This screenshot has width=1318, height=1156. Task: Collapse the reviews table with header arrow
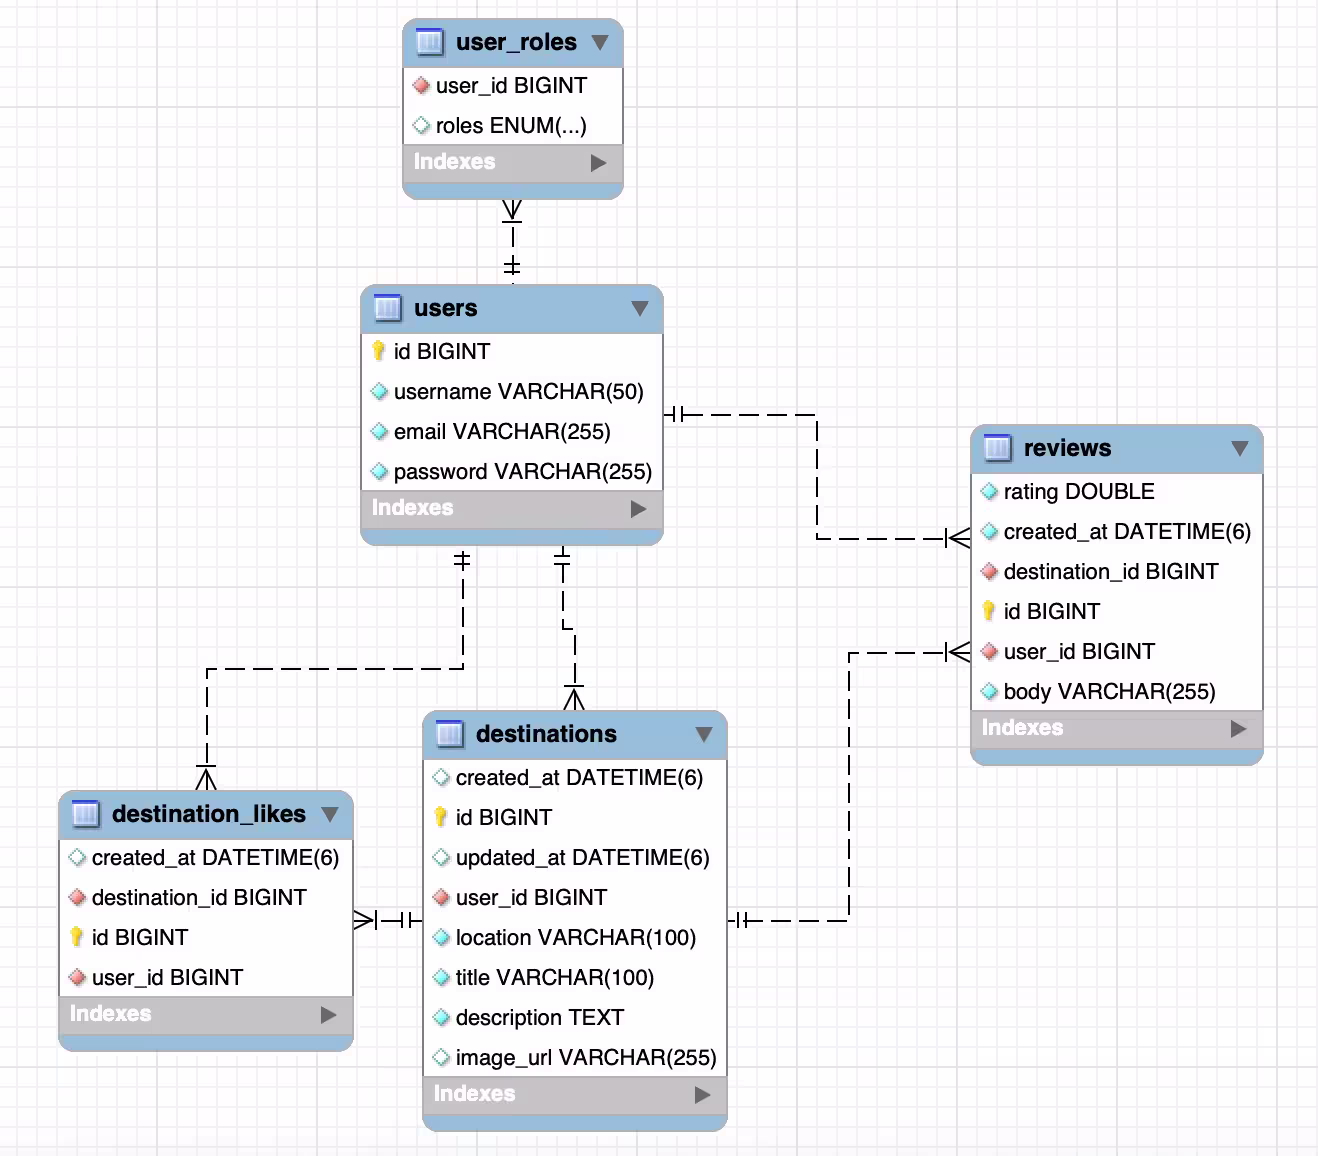point(1240,448)
